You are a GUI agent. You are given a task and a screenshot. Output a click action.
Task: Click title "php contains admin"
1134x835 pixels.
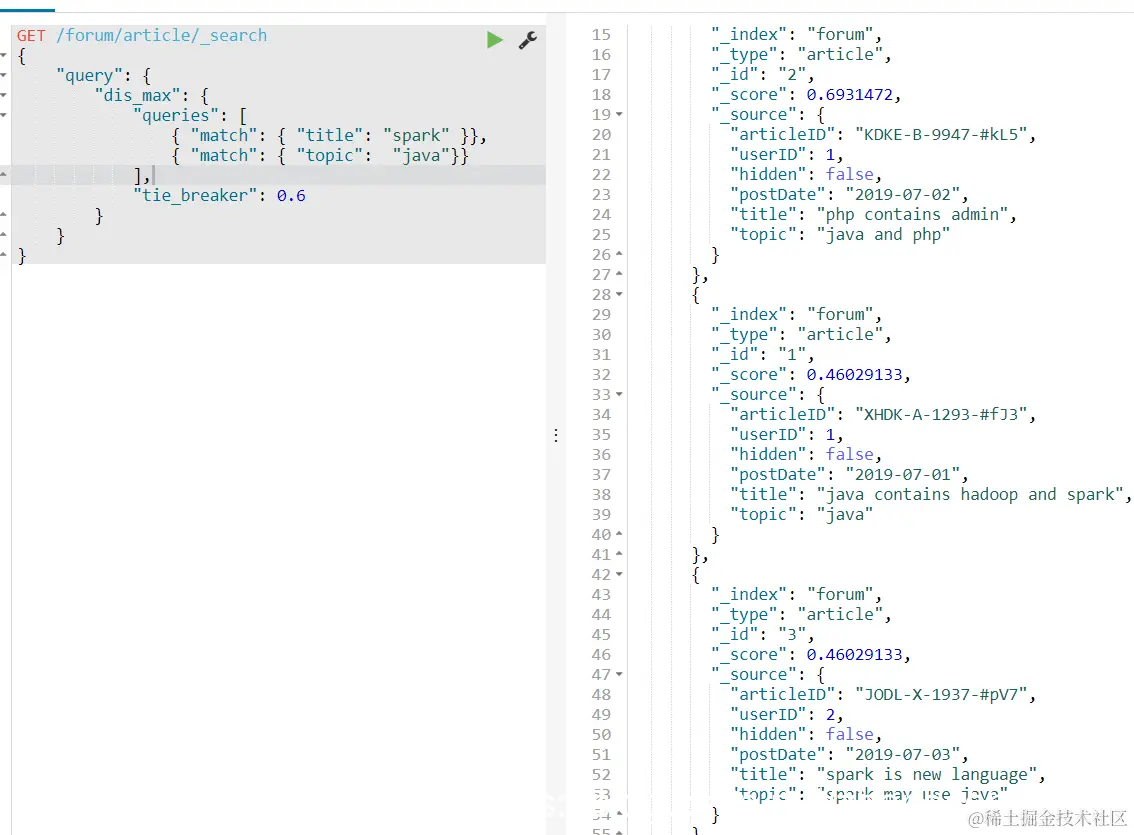[913, 215]
